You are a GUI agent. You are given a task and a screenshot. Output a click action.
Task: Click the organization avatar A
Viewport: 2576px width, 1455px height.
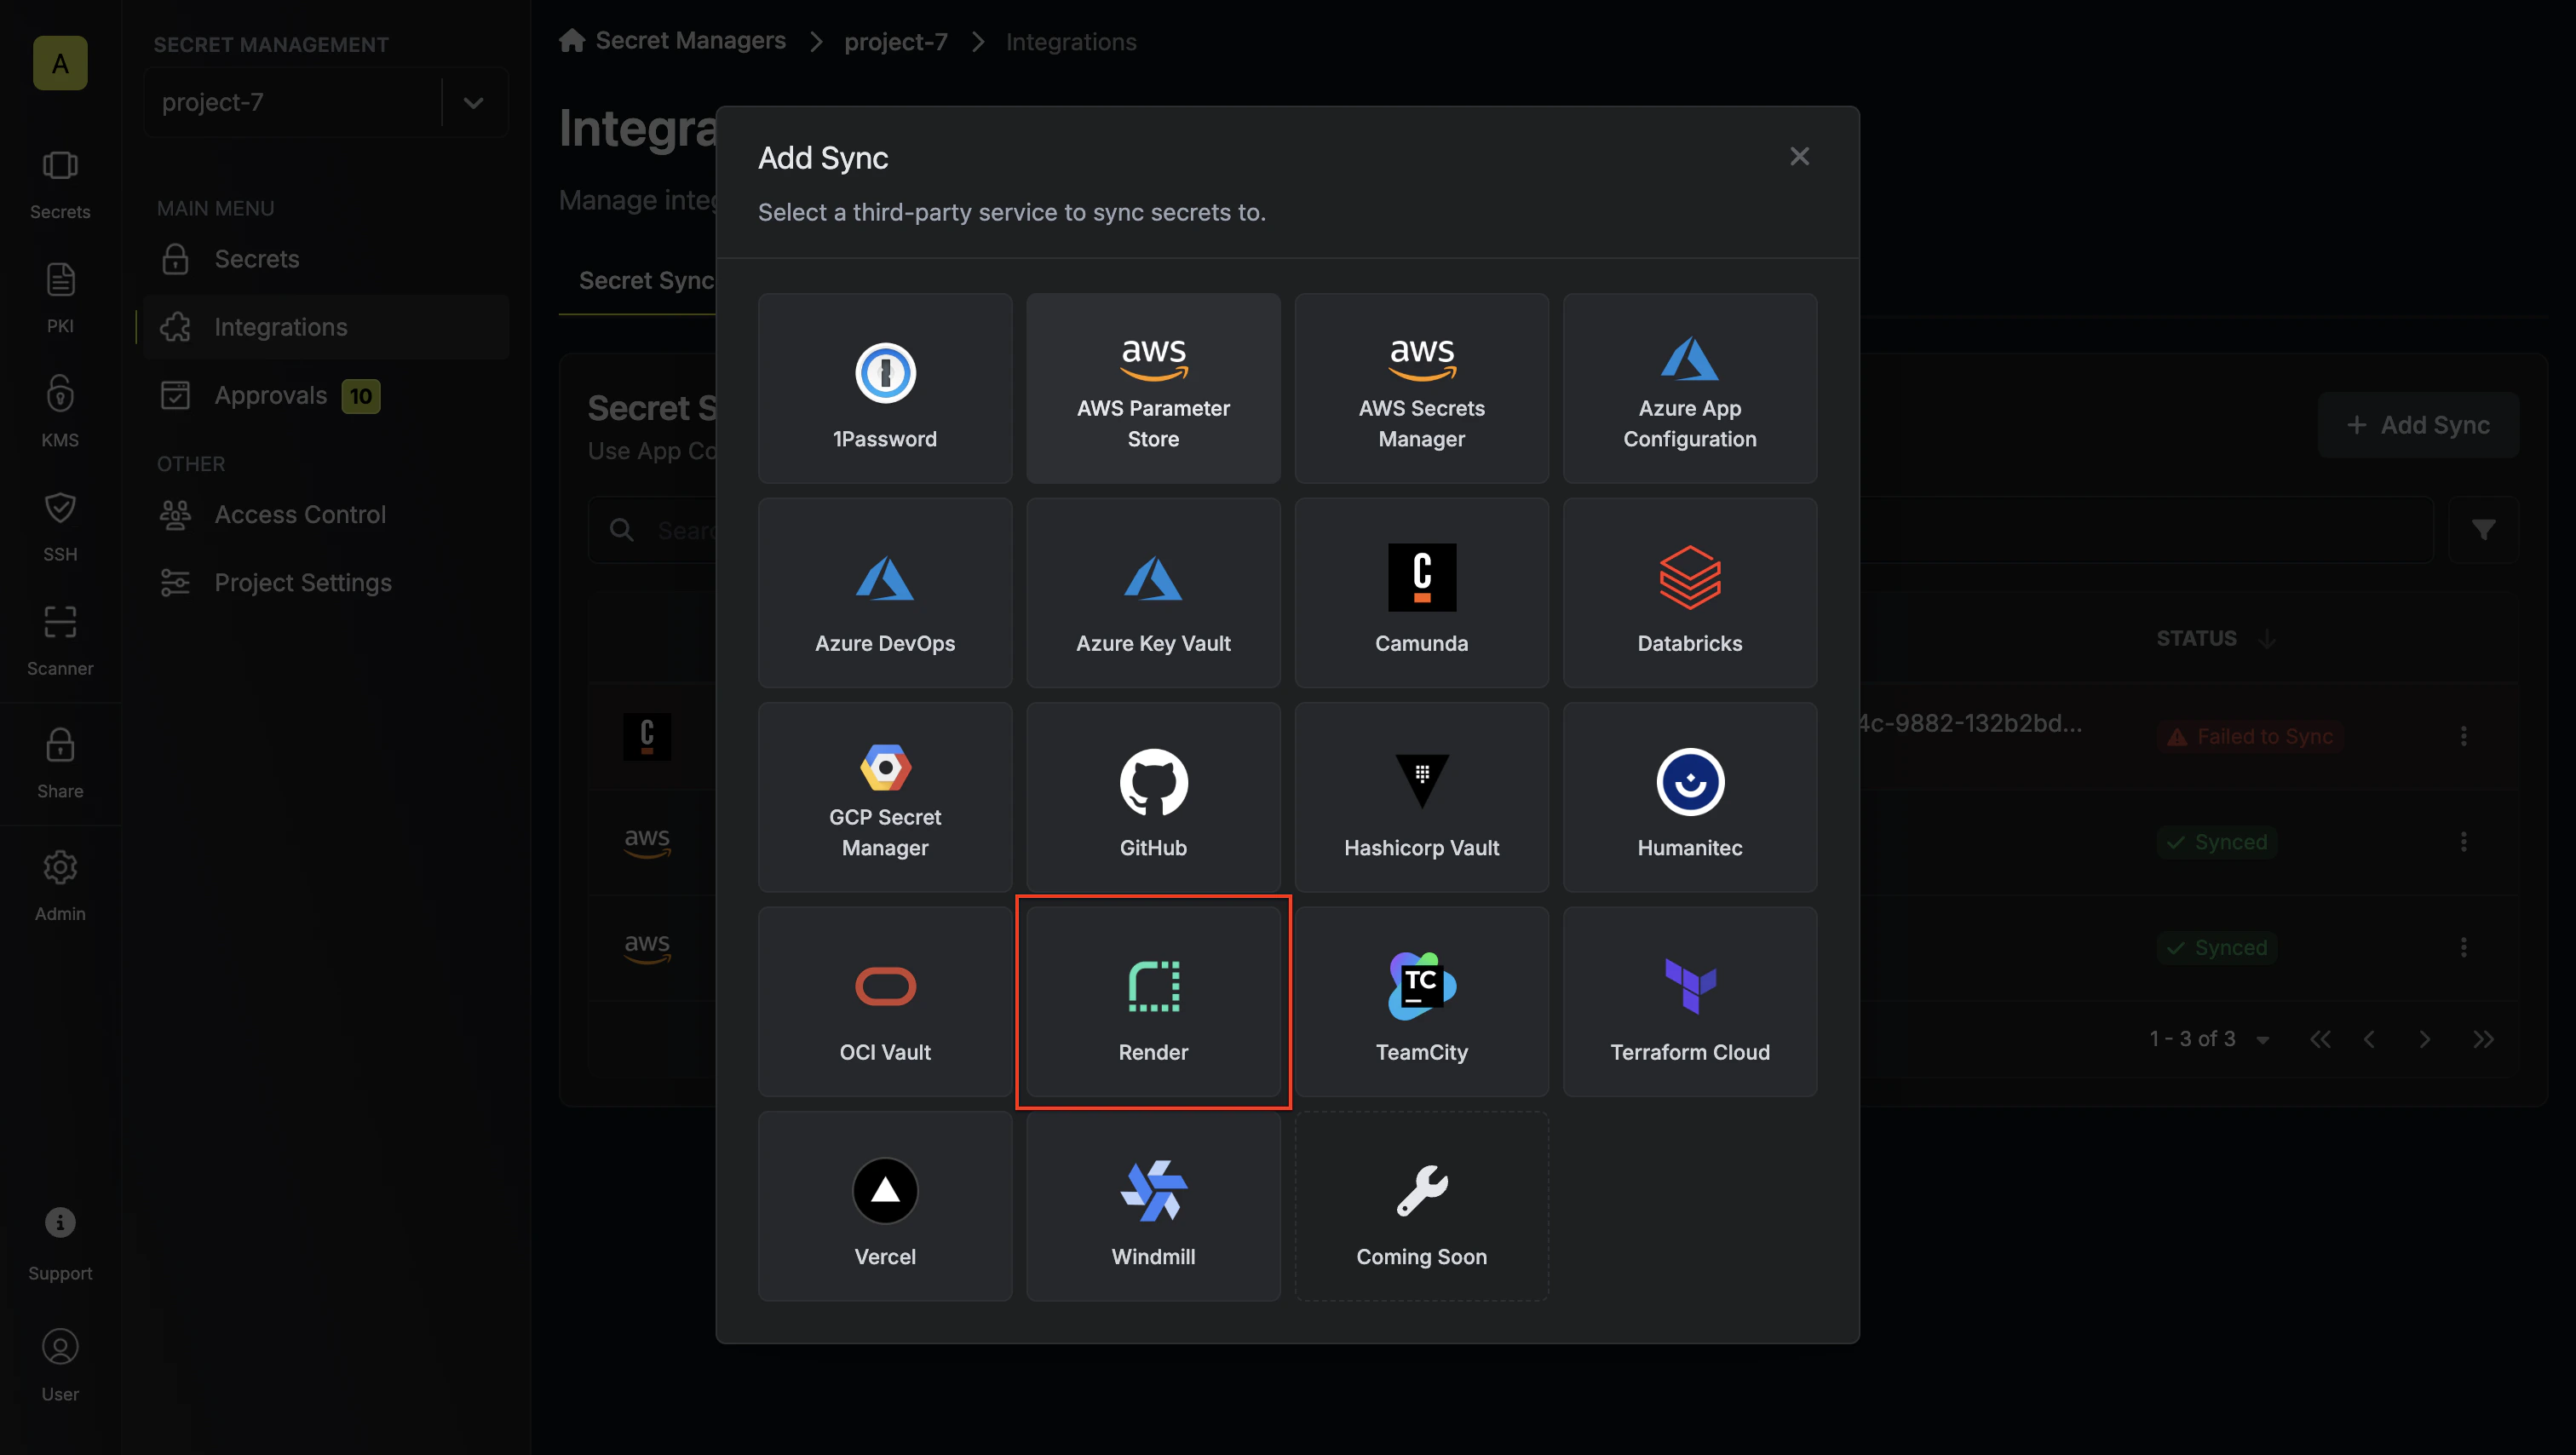click(60, 64)
